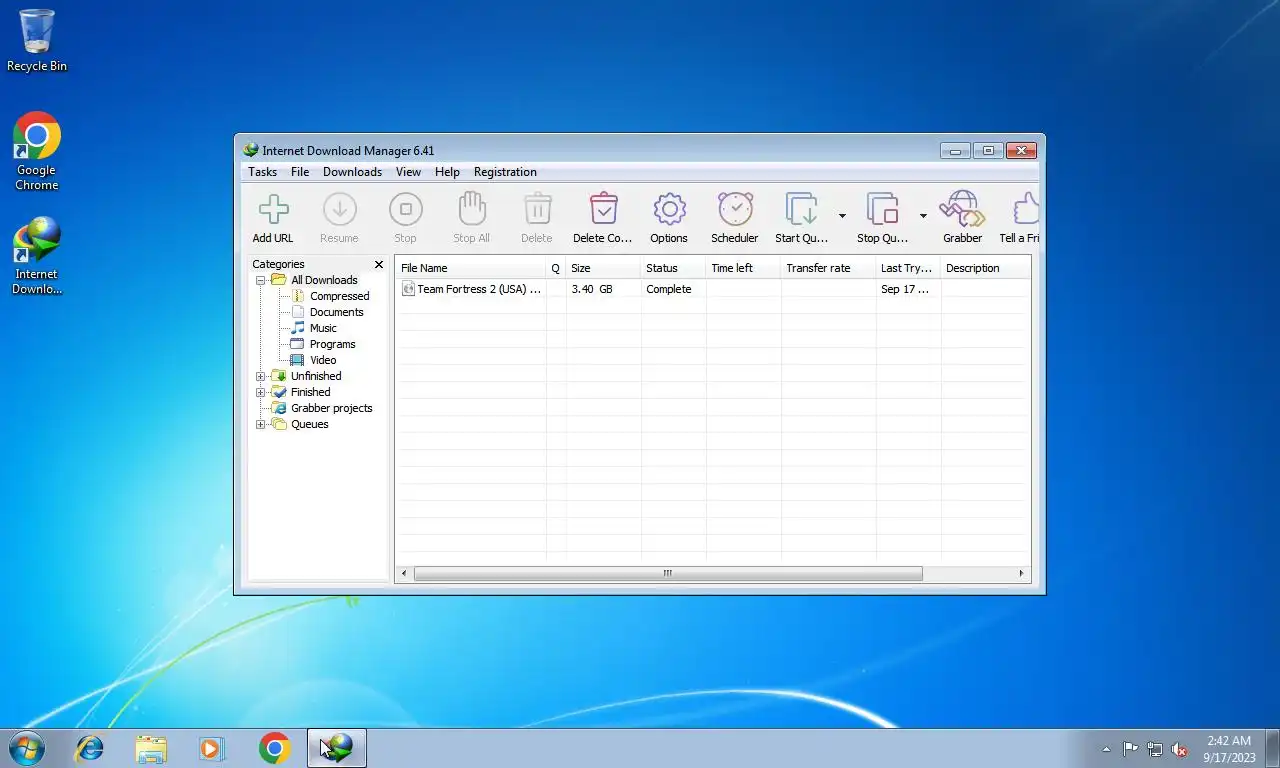Click the muted volume tray icon
Screen dimensions: 1280x768
point(1180,749)
